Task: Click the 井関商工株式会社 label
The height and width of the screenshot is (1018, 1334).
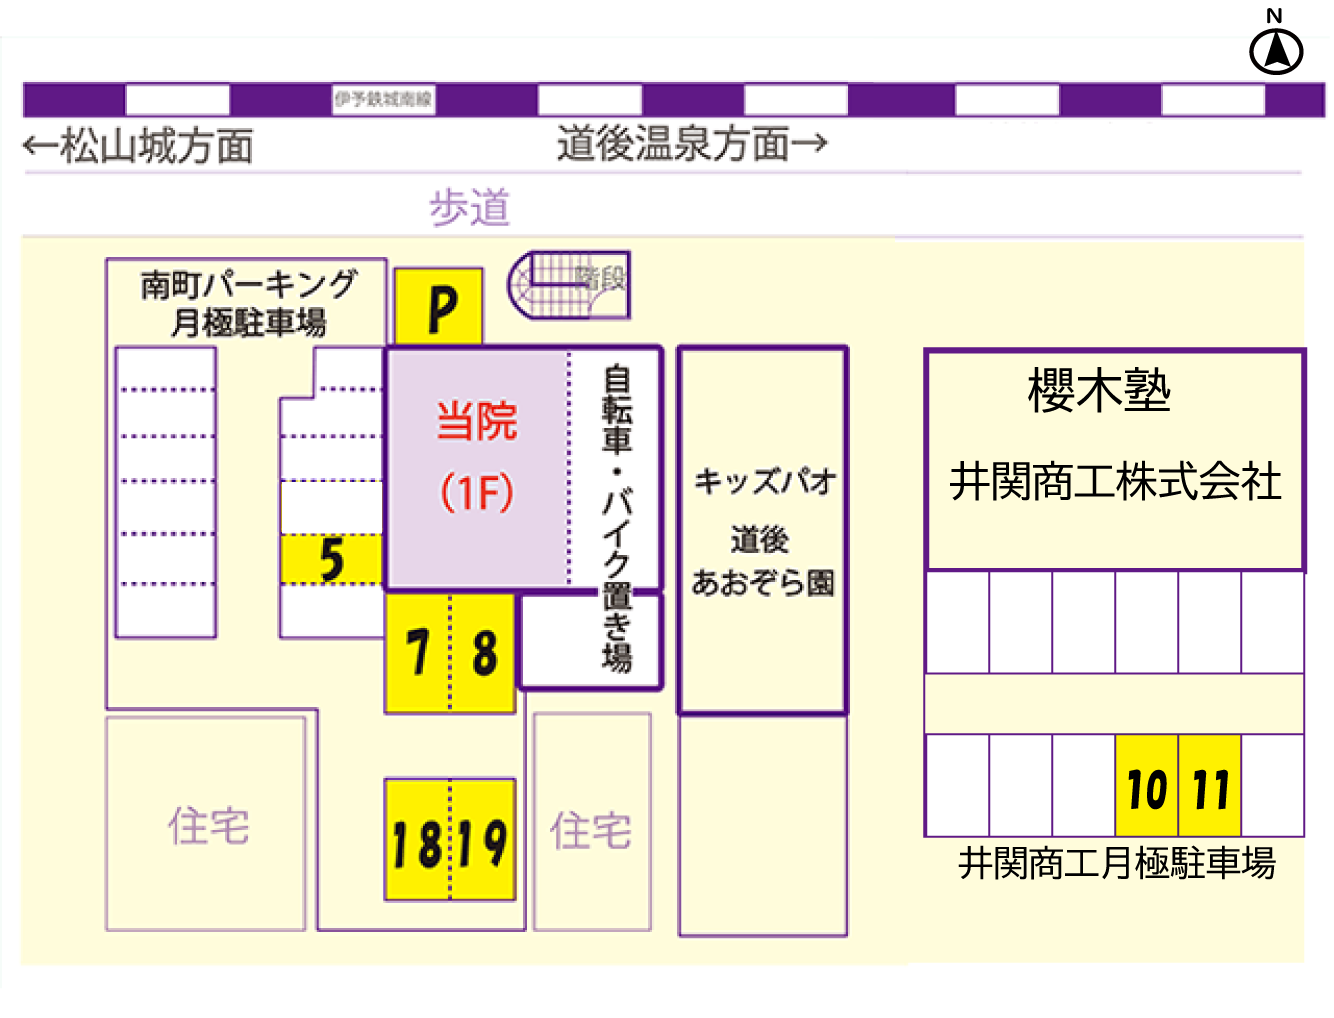Action: (x=1116, y=482)
